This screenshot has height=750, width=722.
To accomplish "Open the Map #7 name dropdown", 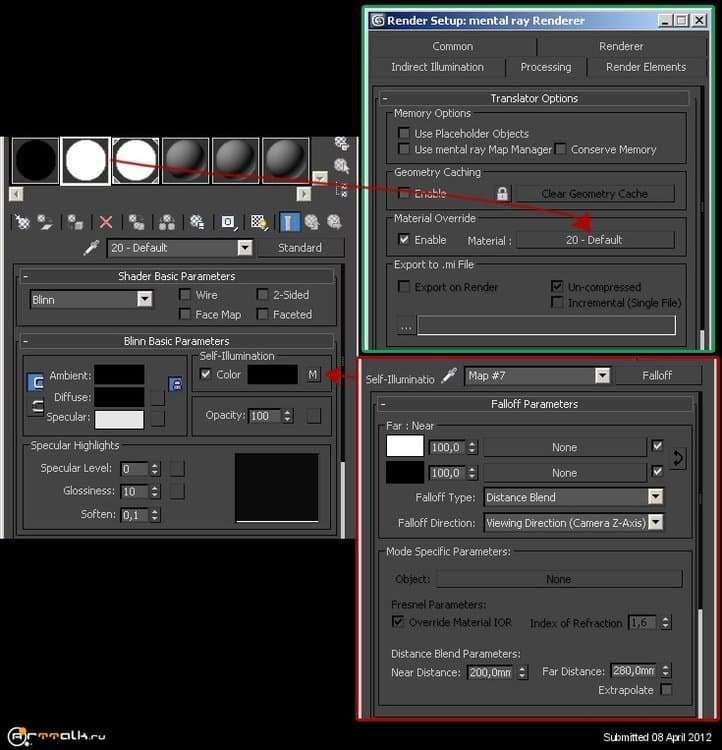I will (x=602, y=375).
